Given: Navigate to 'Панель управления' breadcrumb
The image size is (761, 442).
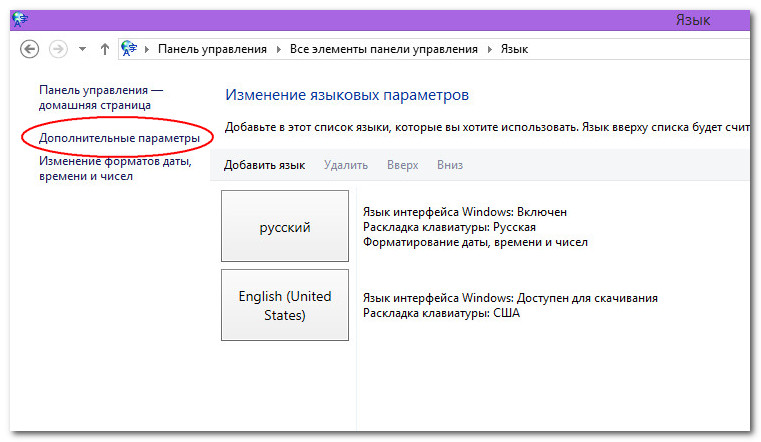Looking at the screenshot, I should point(210,49).
